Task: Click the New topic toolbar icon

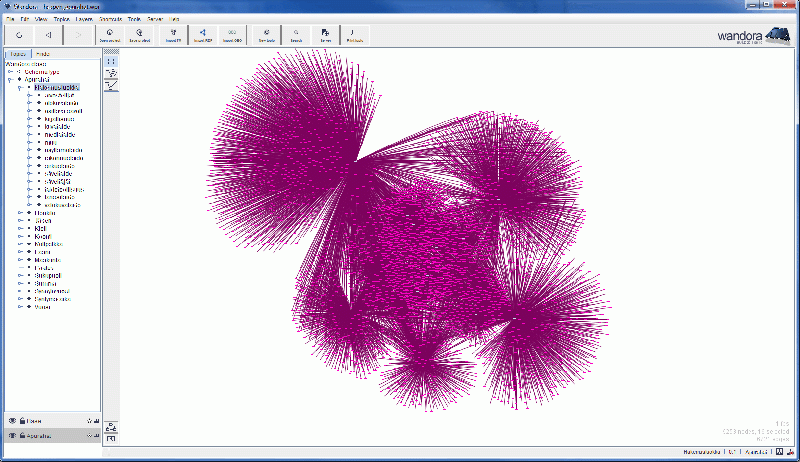Action: point(266,35)
